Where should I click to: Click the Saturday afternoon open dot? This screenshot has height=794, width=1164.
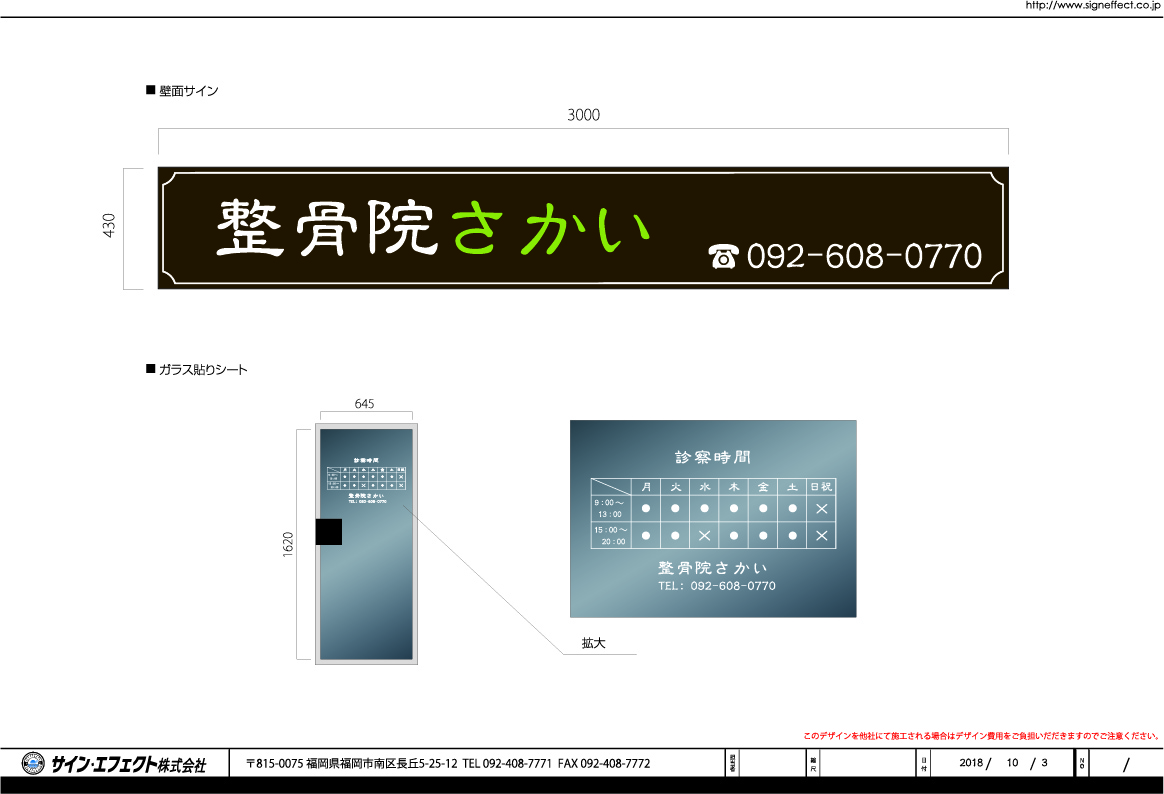792,536
